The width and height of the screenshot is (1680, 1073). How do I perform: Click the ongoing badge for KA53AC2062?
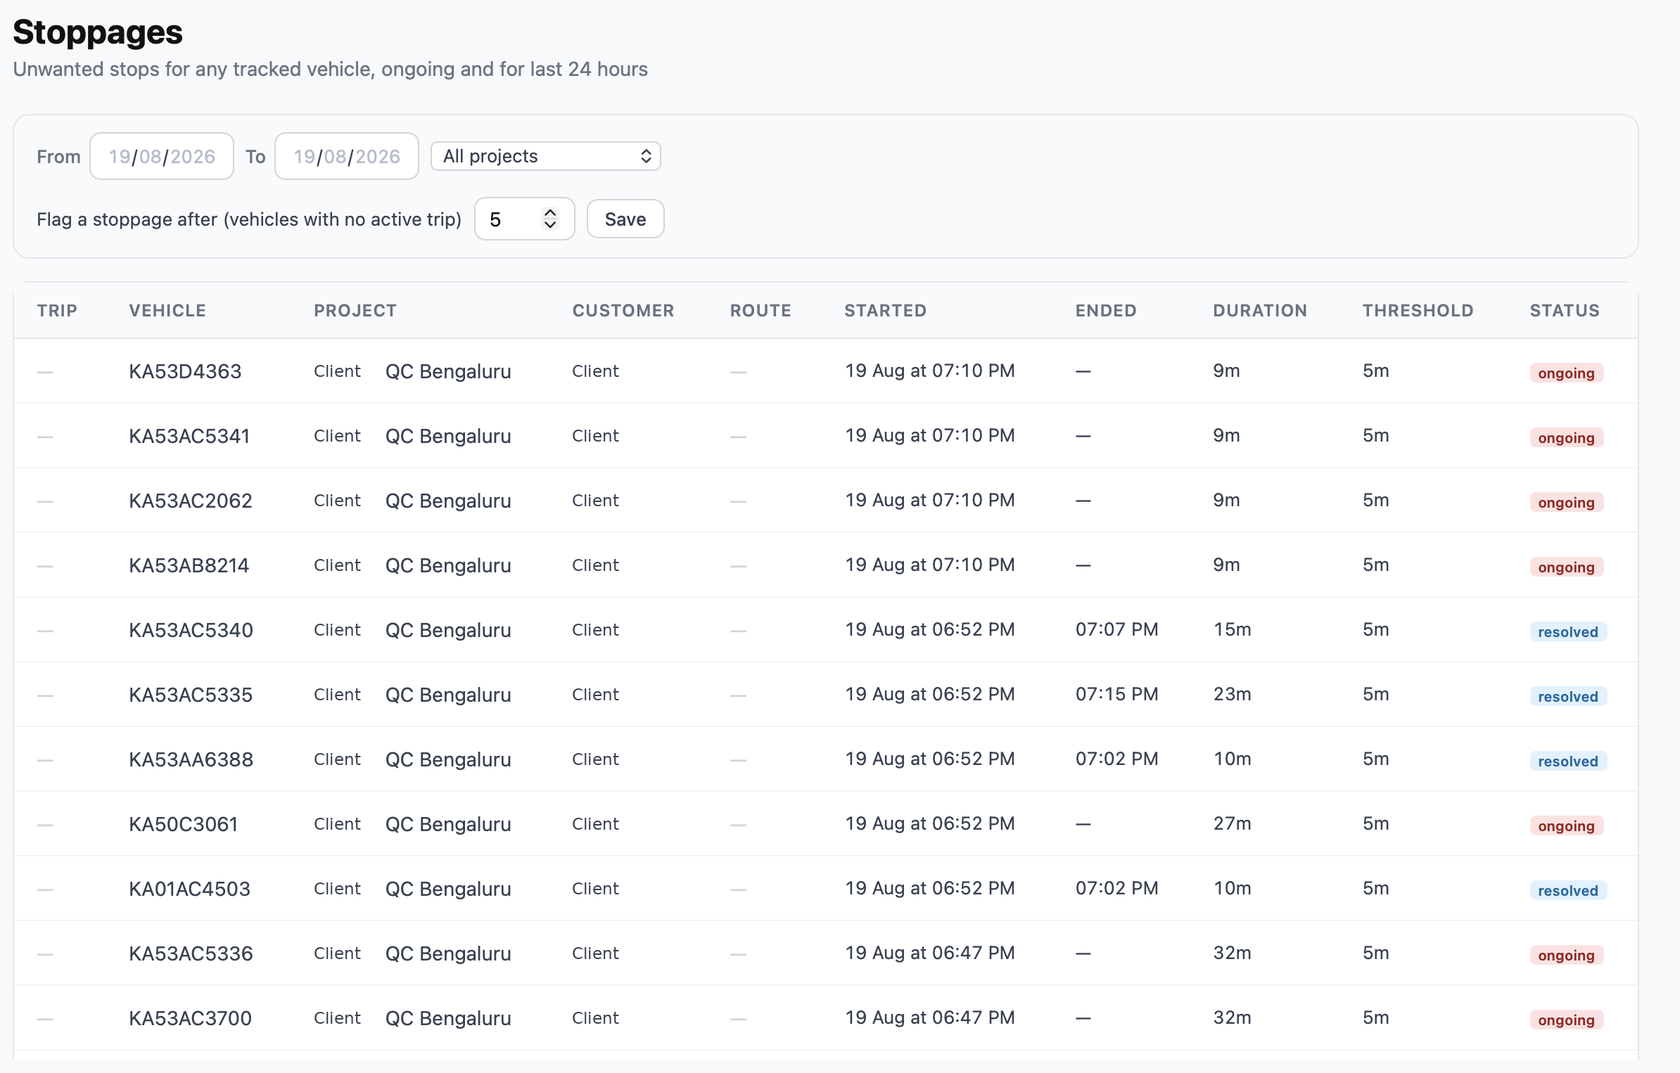coord(1566,502)
